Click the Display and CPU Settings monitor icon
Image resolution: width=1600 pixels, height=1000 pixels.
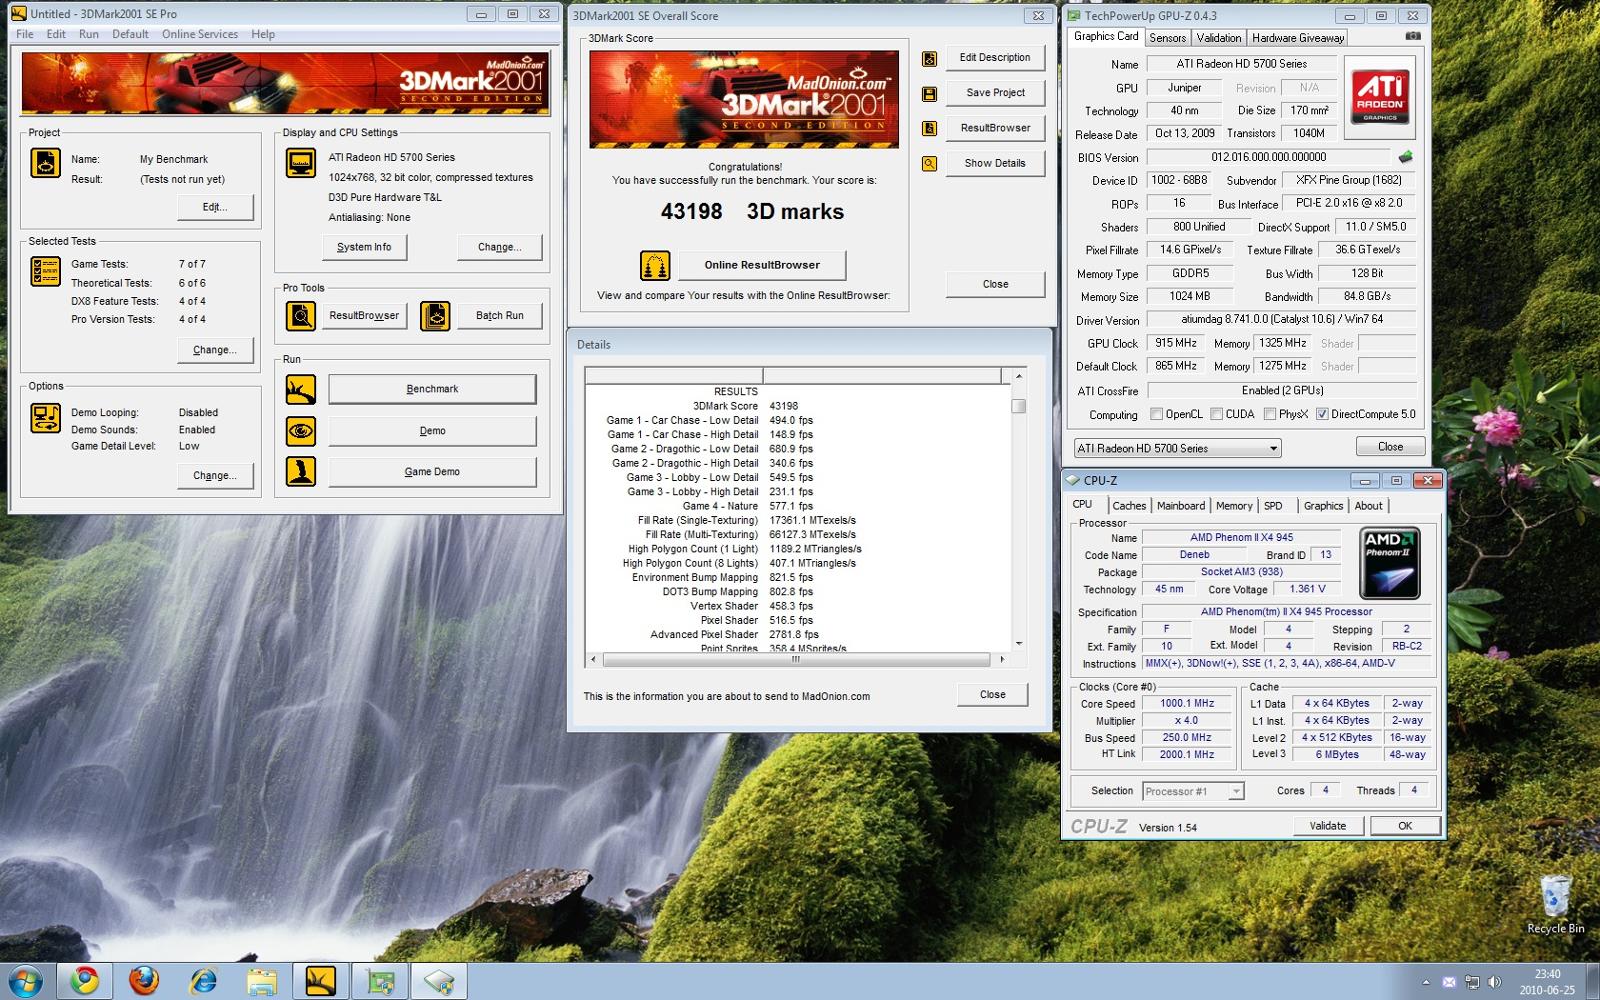[301, 162]
